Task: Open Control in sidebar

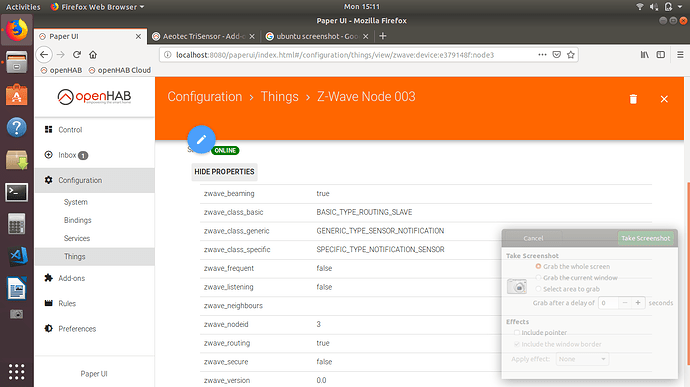Action: pyautogui.click(x=95, y=129)
